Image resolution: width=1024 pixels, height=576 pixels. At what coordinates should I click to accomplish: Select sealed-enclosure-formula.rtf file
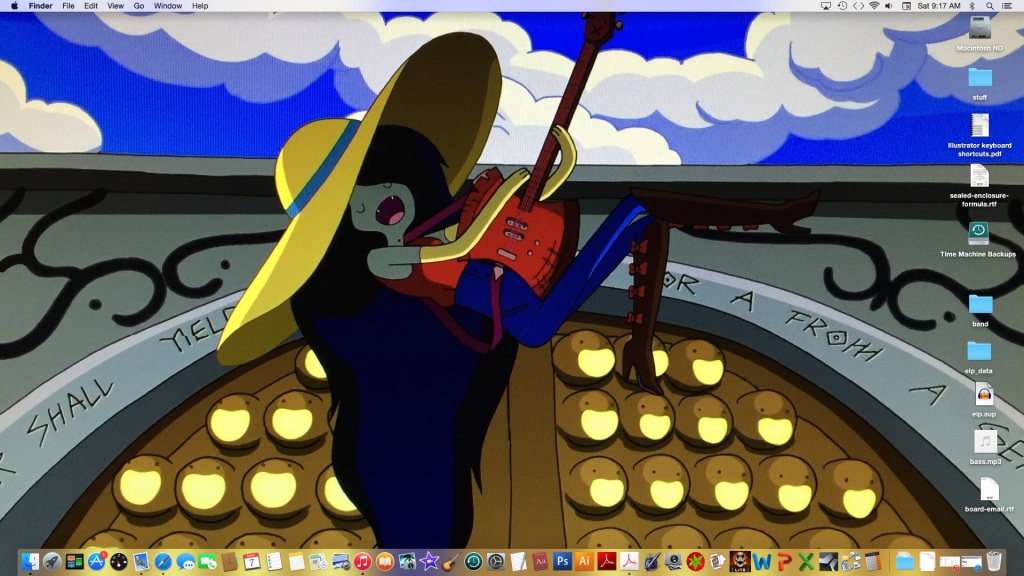click(x=979, y=176)
